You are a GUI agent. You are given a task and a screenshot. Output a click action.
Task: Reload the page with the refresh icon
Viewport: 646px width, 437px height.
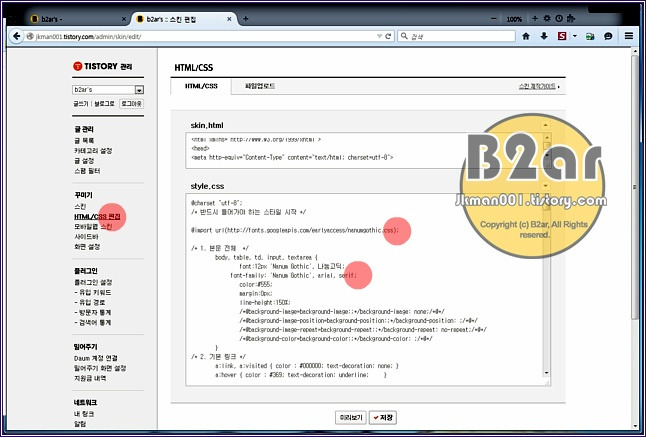click(x=388, y=36)
